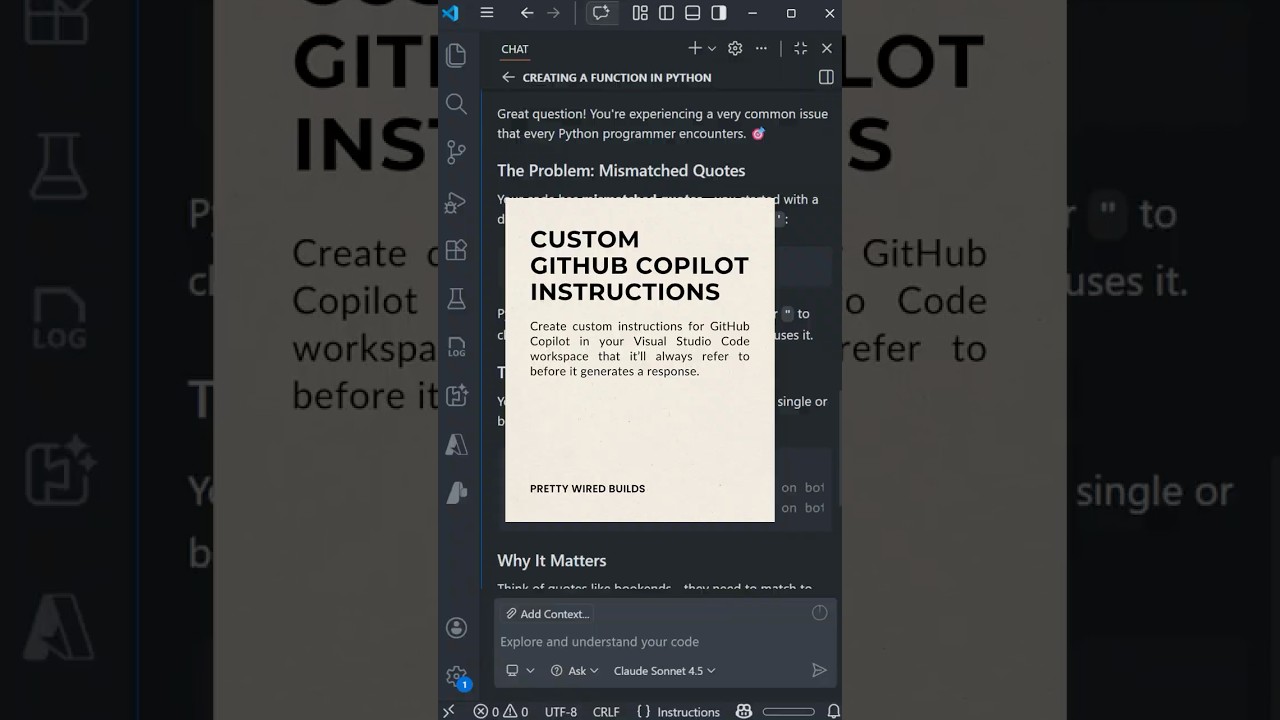Toggle the bottom panel layout icon
The width and height of the screenshot is (1280, 720).
coord(692,13)
